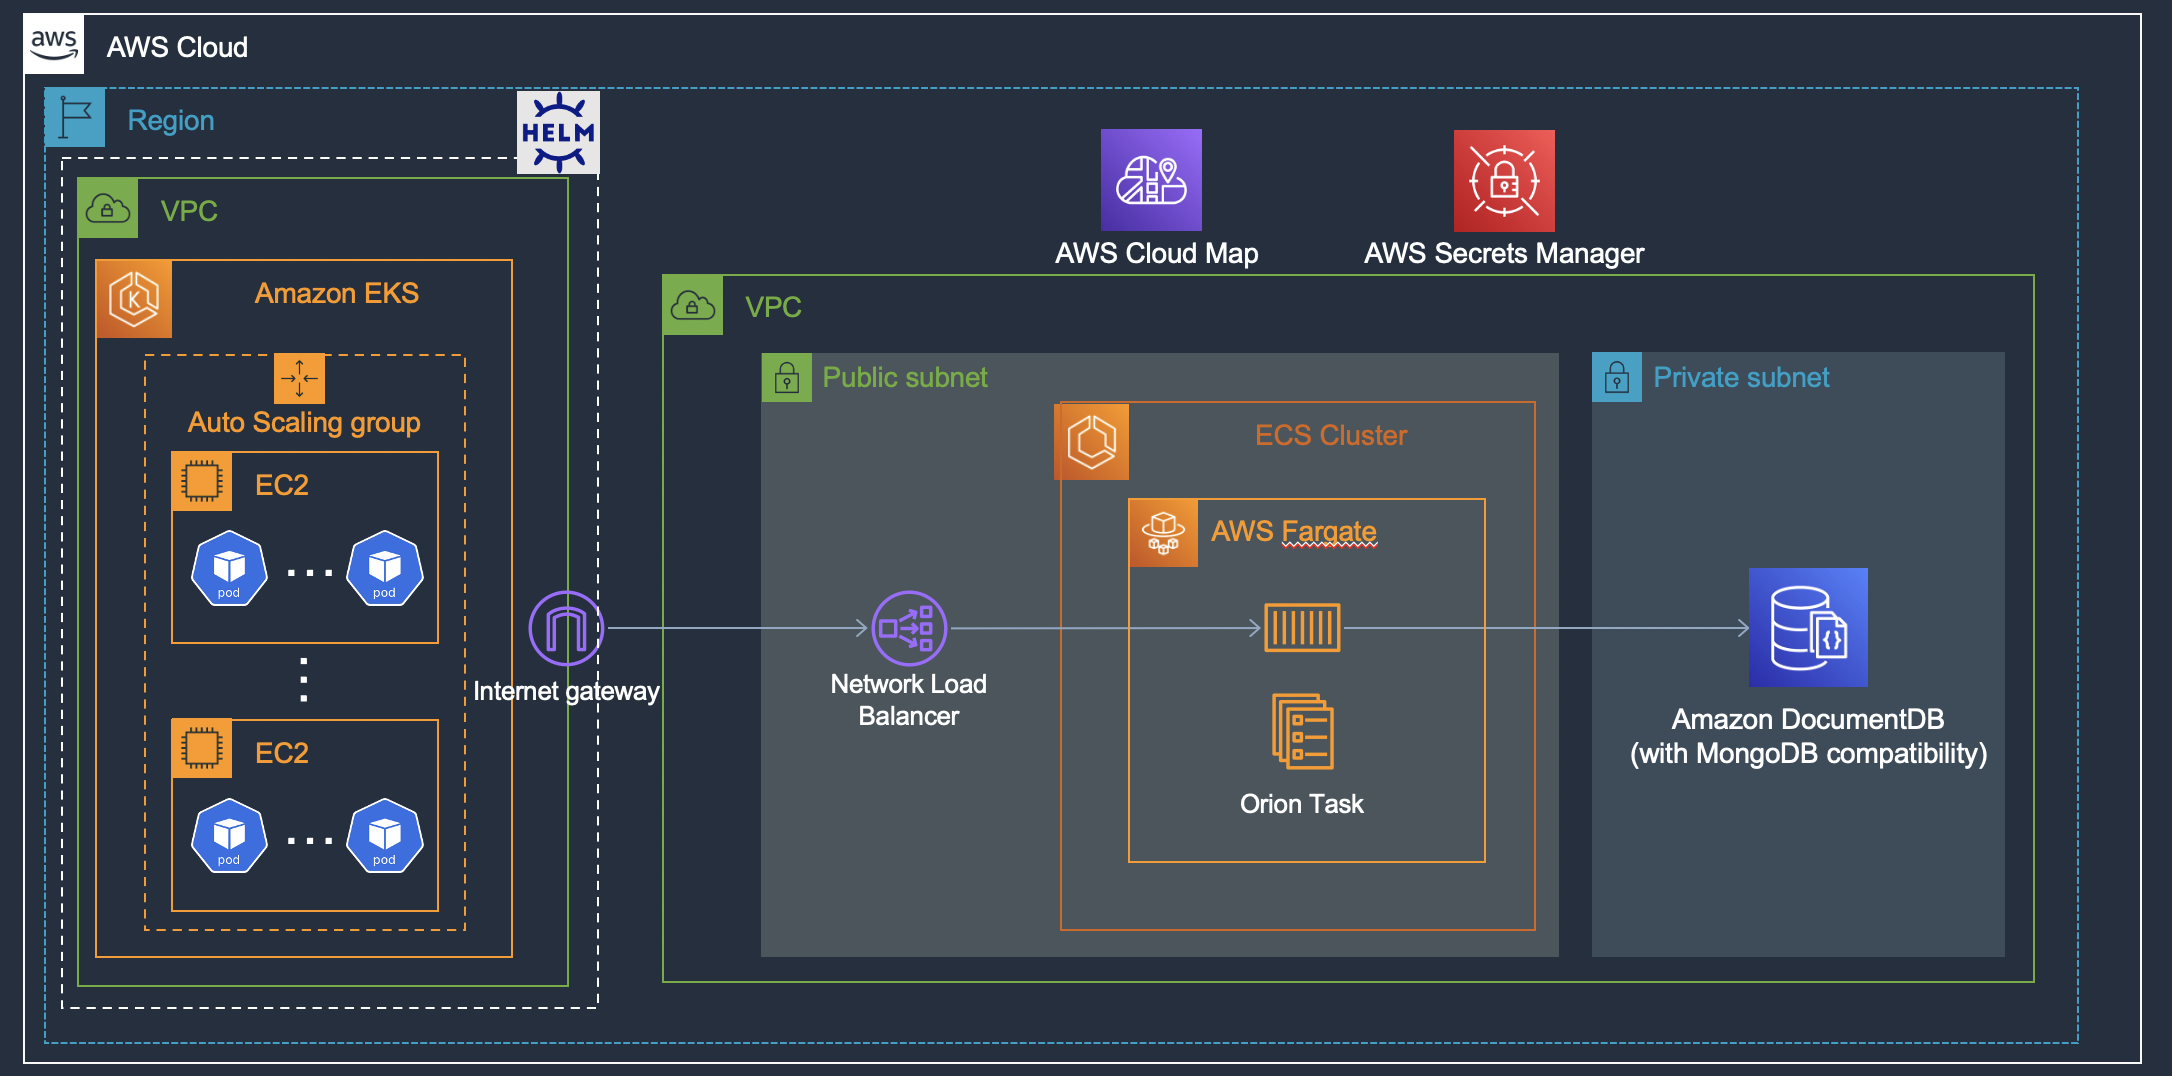Select the Orion Task icon
The image size is (2172, 1076).
(x=1302, y=731)
